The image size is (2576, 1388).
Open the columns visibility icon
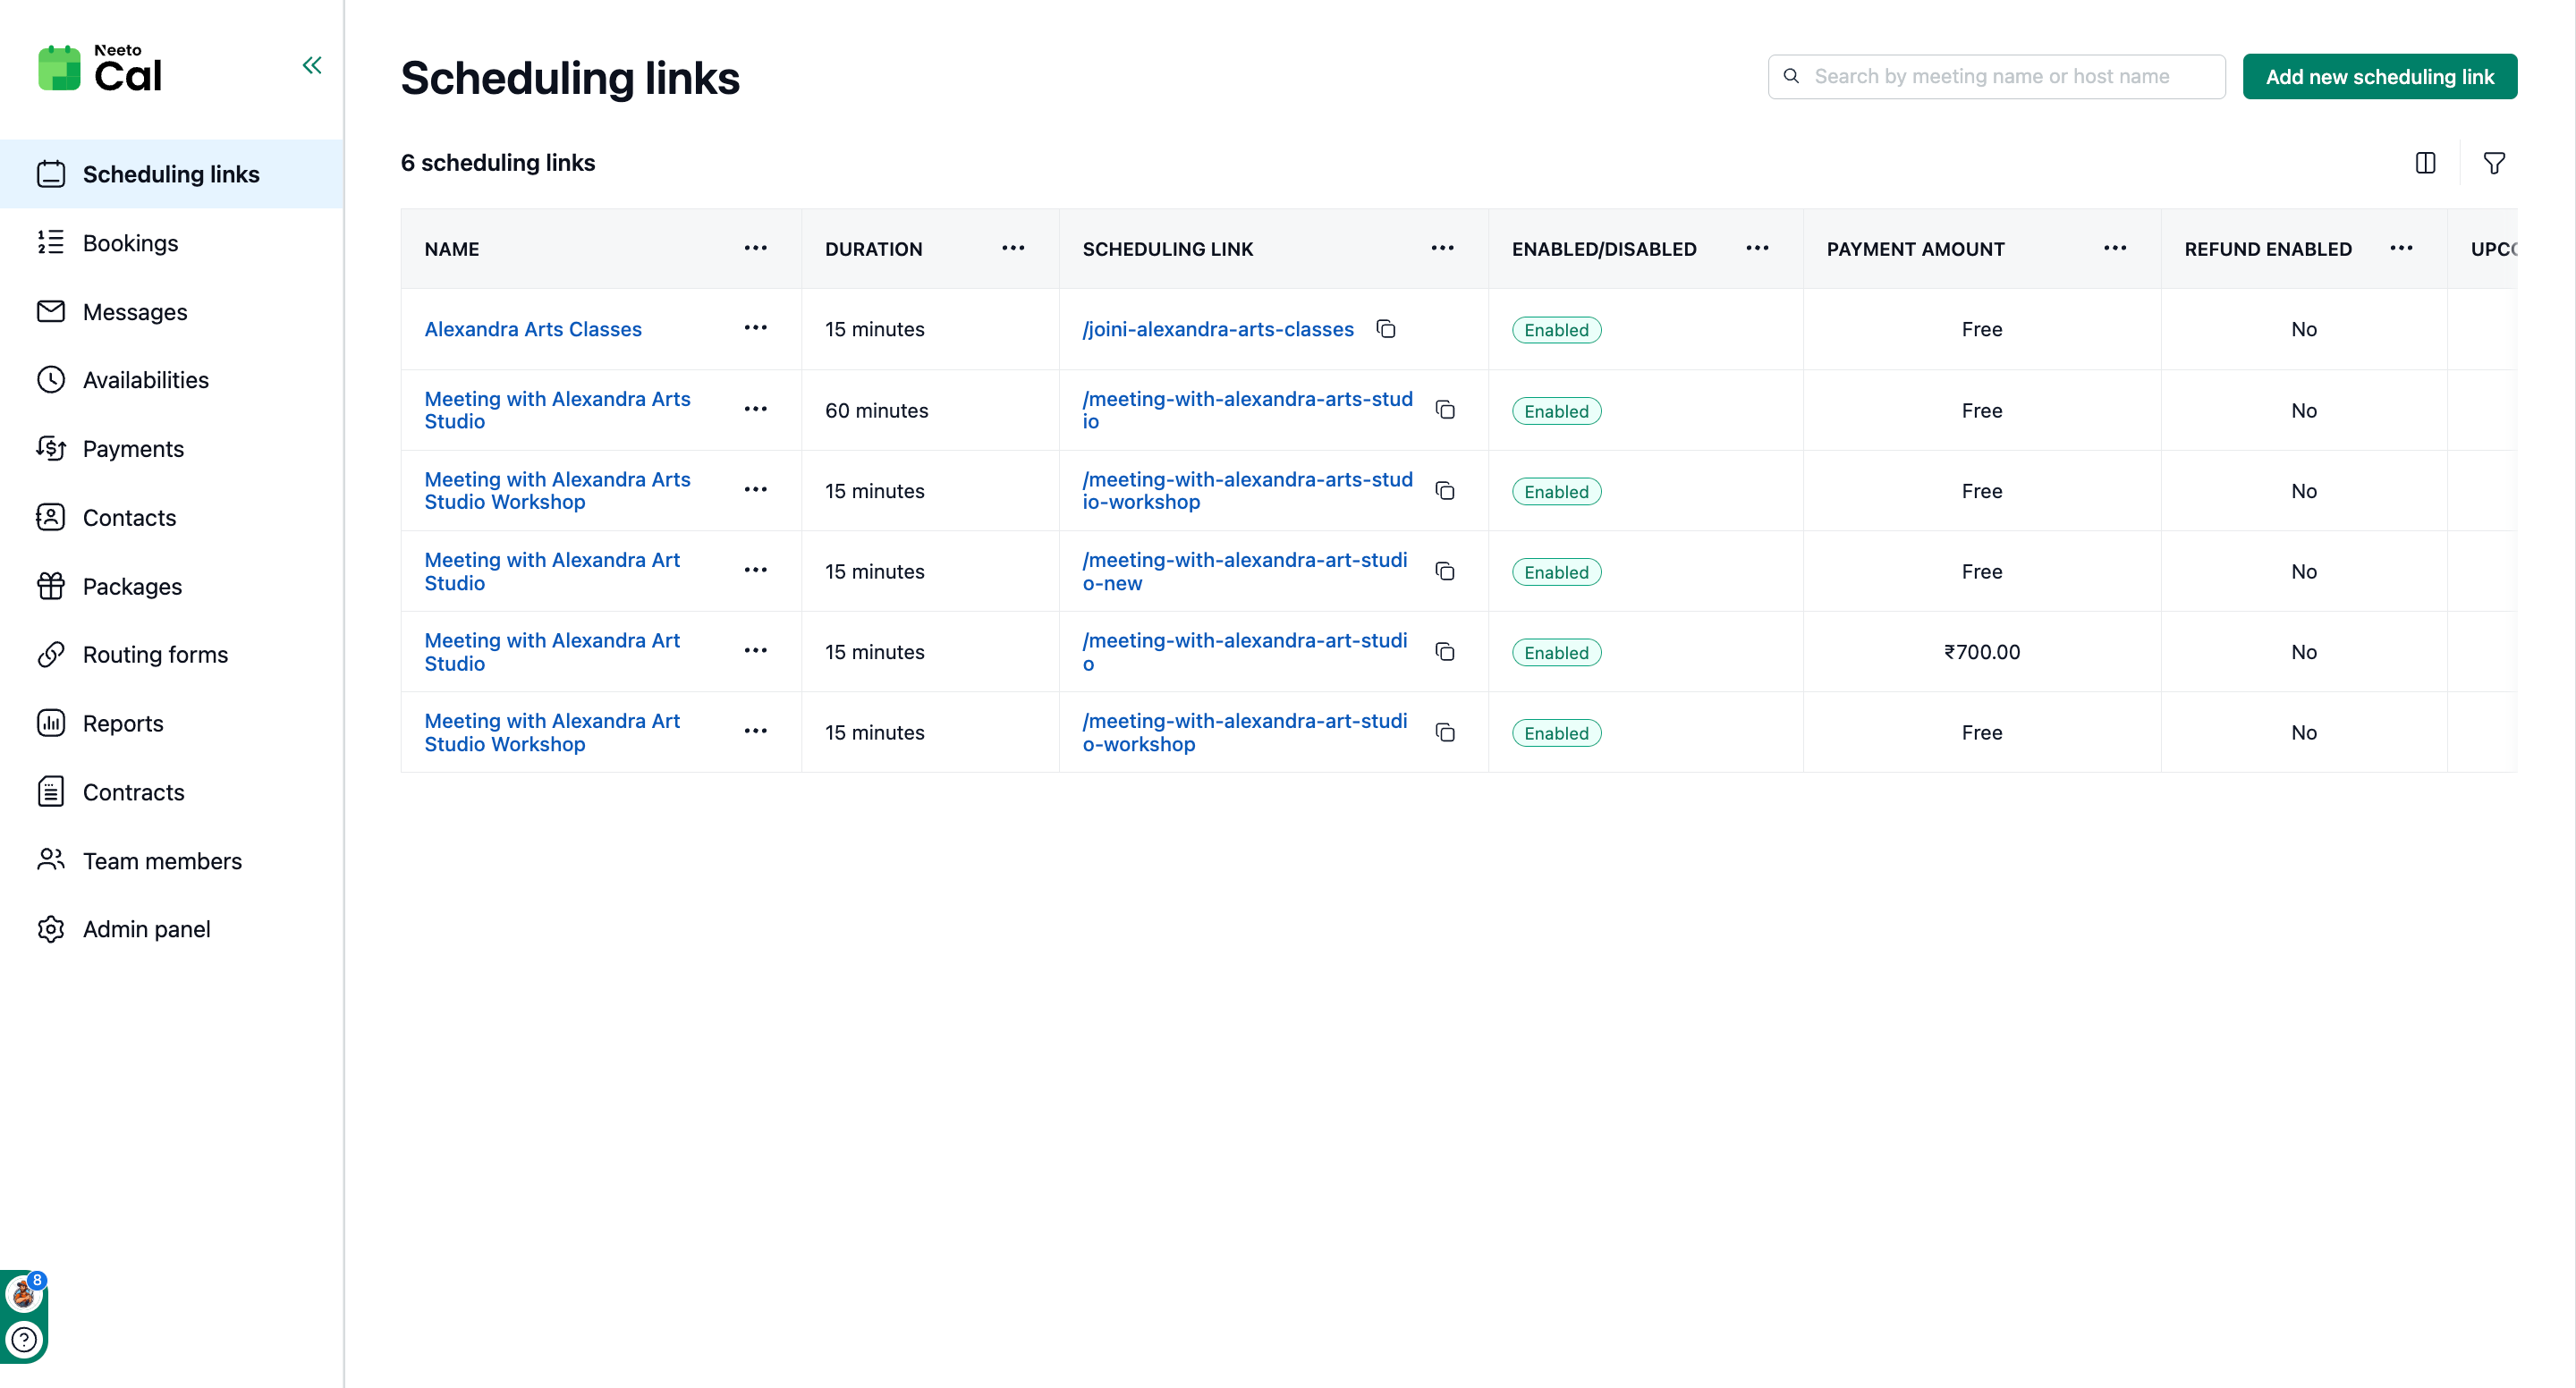2425,163
